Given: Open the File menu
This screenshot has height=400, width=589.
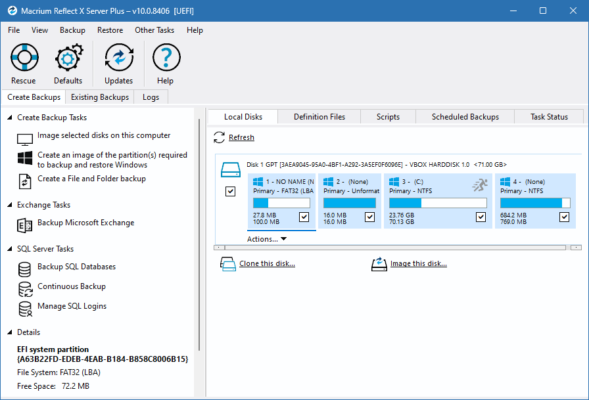Looking at the screenshot, I should tap(14, 30).
